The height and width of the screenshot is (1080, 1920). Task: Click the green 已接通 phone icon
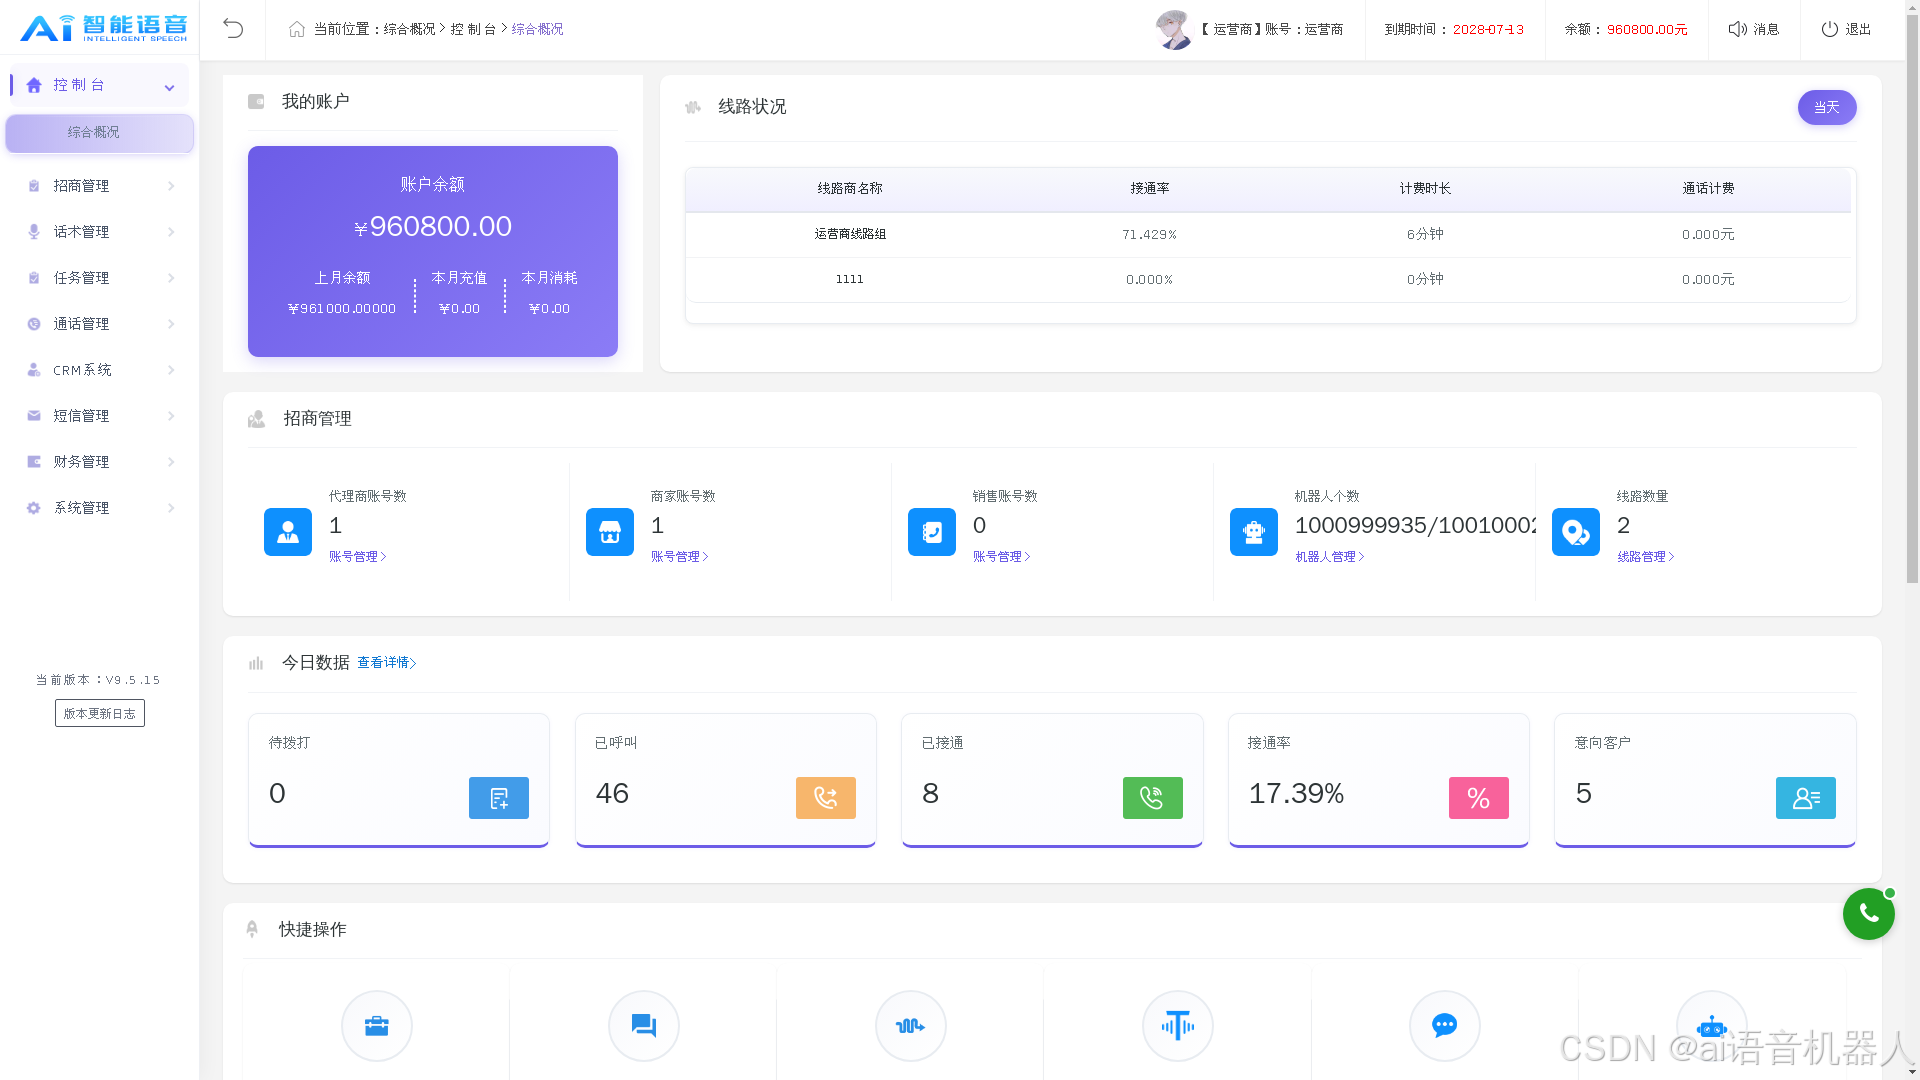point(1153,798)
